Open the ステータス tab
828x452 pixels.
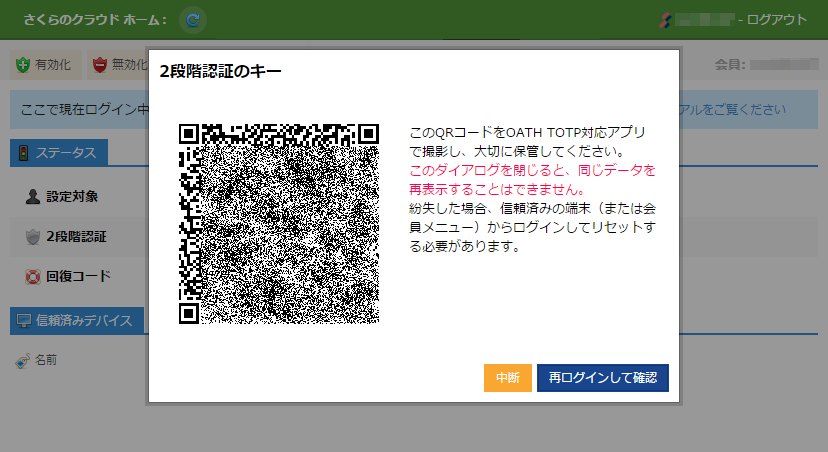66,153
